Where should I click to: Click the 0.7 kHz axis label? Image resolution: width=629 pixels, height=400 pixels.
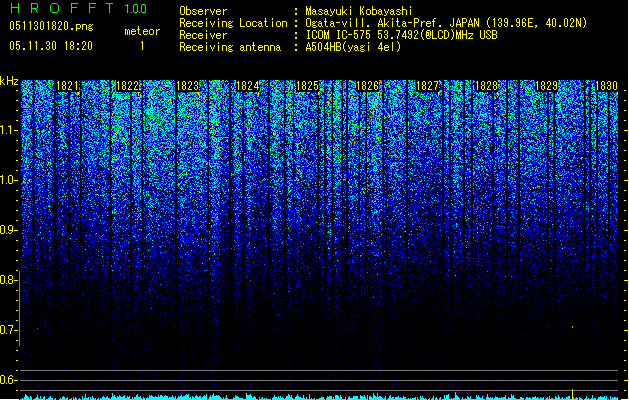coord(7,330)
